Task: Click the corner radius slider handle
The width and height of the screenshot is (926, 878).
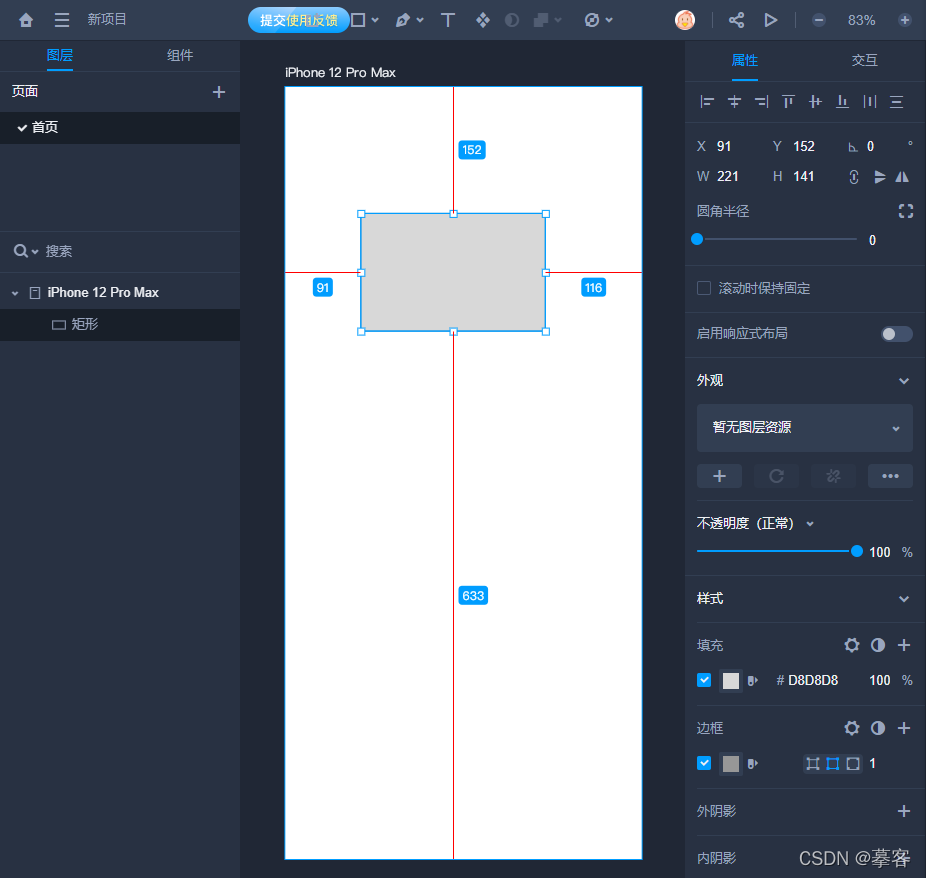Action: click(697, 239)
